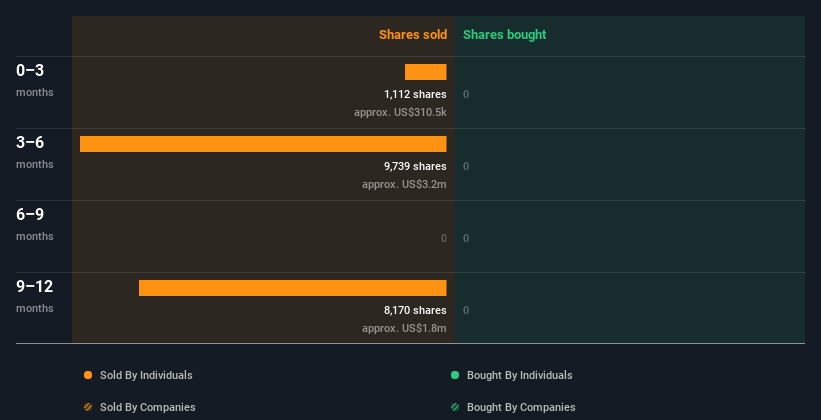The image size is (821, 420).
Task: Toggle the Bought By Individuals legend label
Action: (x=519, y=375)
